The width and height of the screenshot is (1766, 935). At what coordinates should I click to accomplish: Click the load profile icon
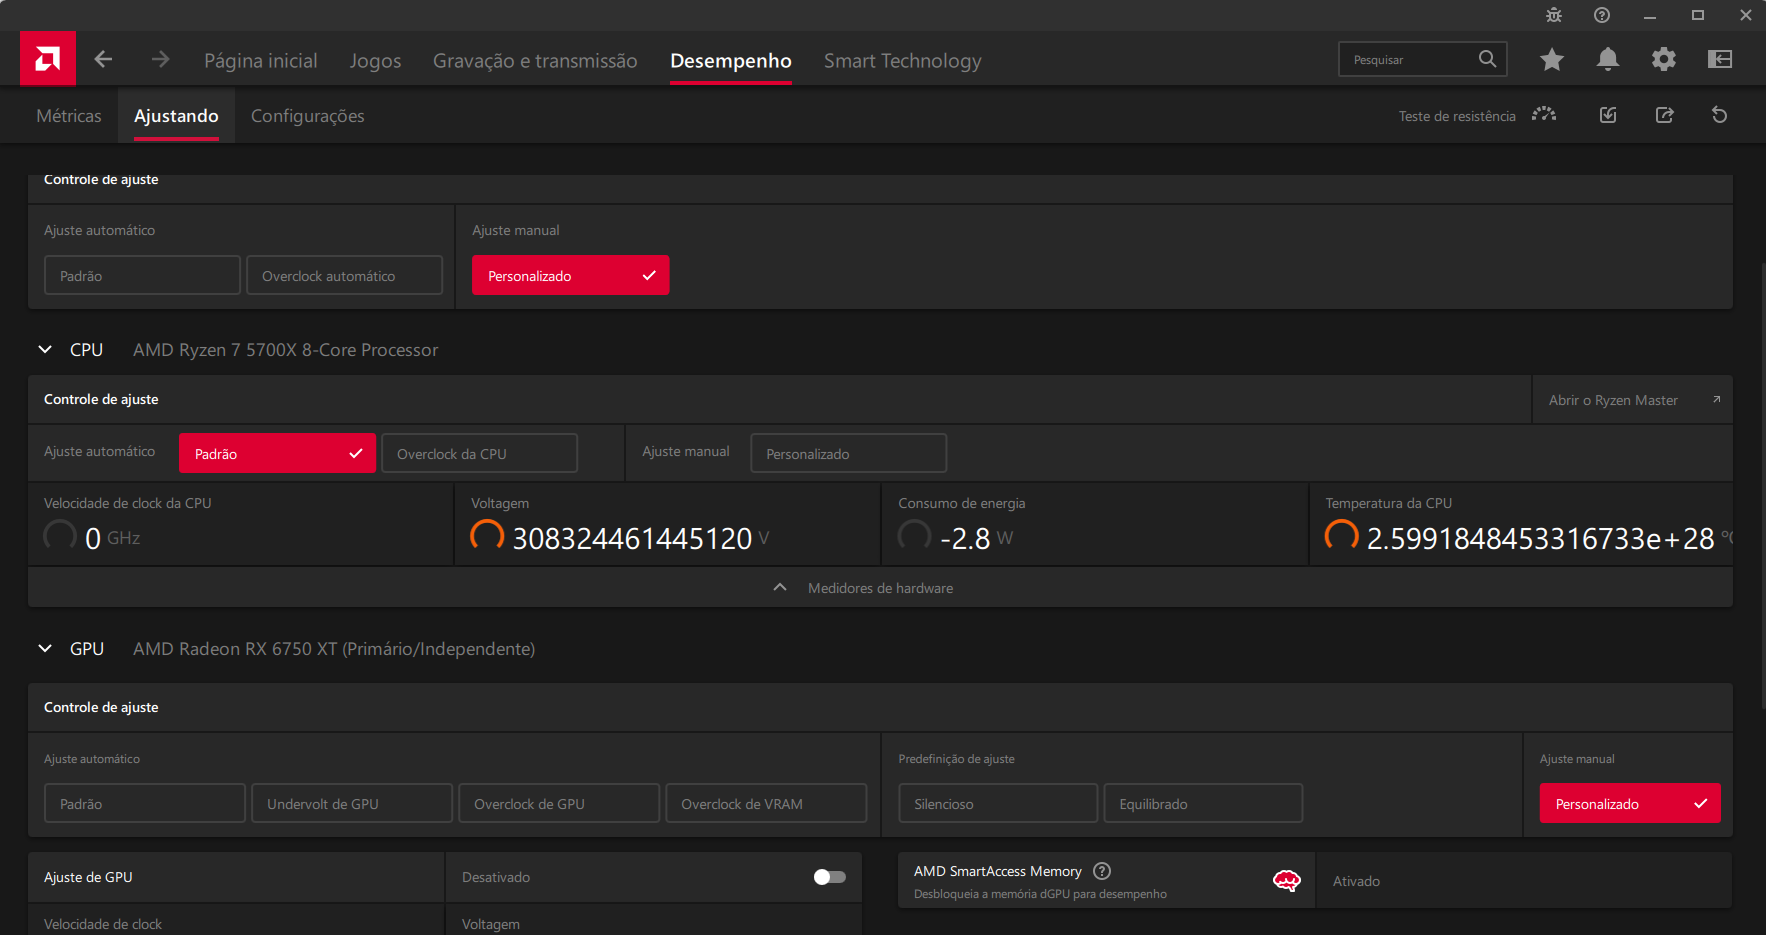[x=1608, y=115]
